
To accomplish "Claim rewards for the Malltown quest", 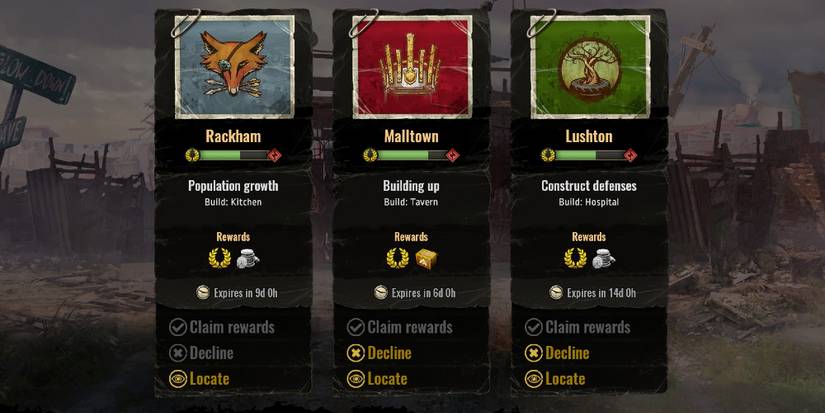I will [399, 327].
